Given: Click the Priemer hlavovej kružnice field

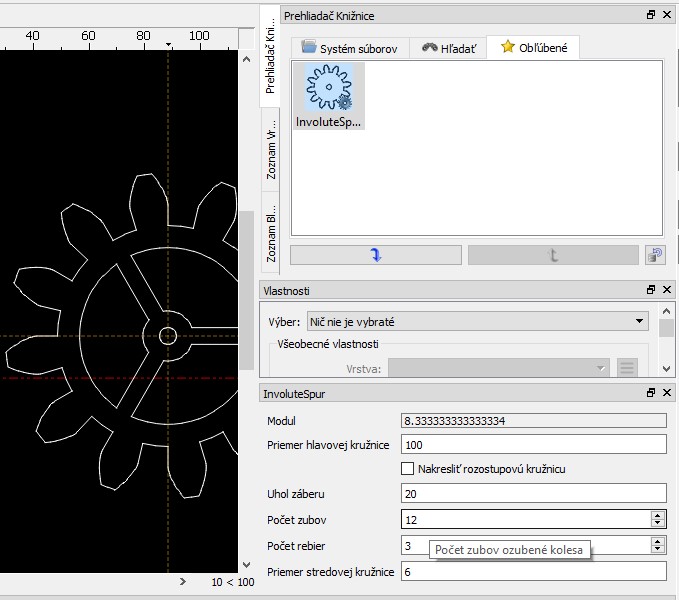Looking at the screenshot, I should click(533, 445).
